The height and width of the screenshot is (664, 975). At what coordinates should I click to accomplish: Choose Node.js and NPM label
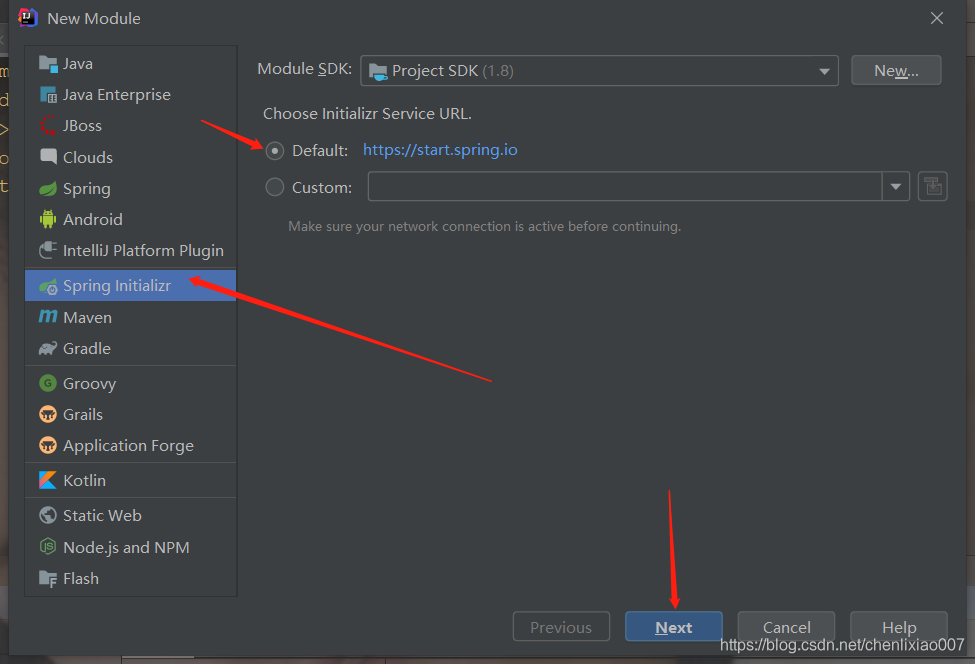click(126, 547)
